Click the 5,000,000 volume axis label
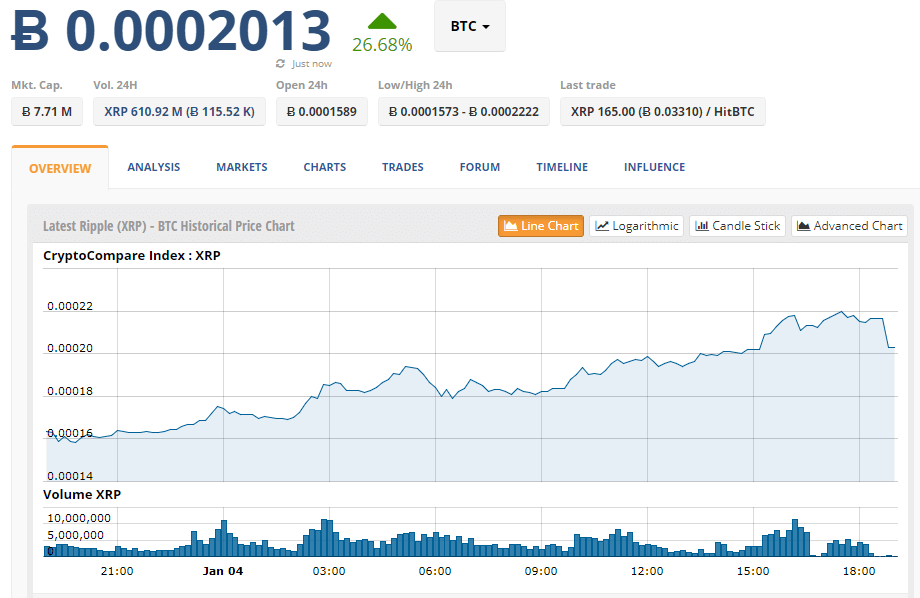 (75, 535)
